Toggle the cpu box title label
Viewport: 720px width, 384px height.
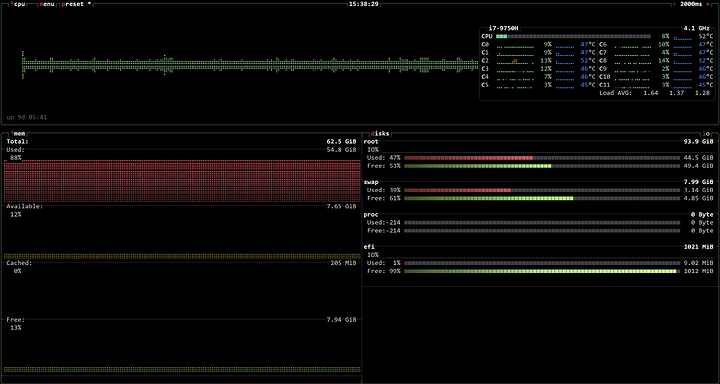point(17,4)
